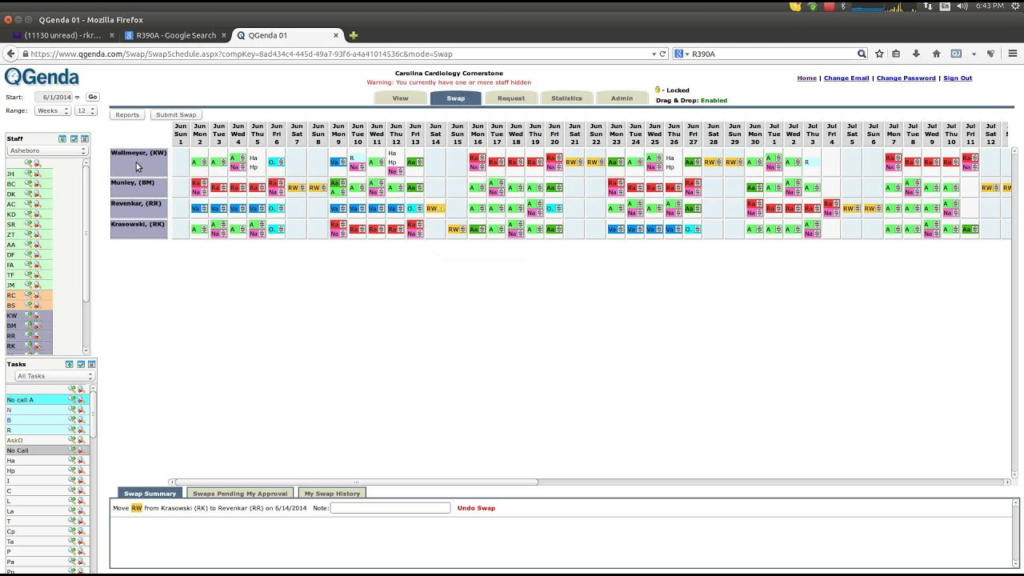
Task: Toggle red magnifier for staff RR
Action: pos(37,336)
